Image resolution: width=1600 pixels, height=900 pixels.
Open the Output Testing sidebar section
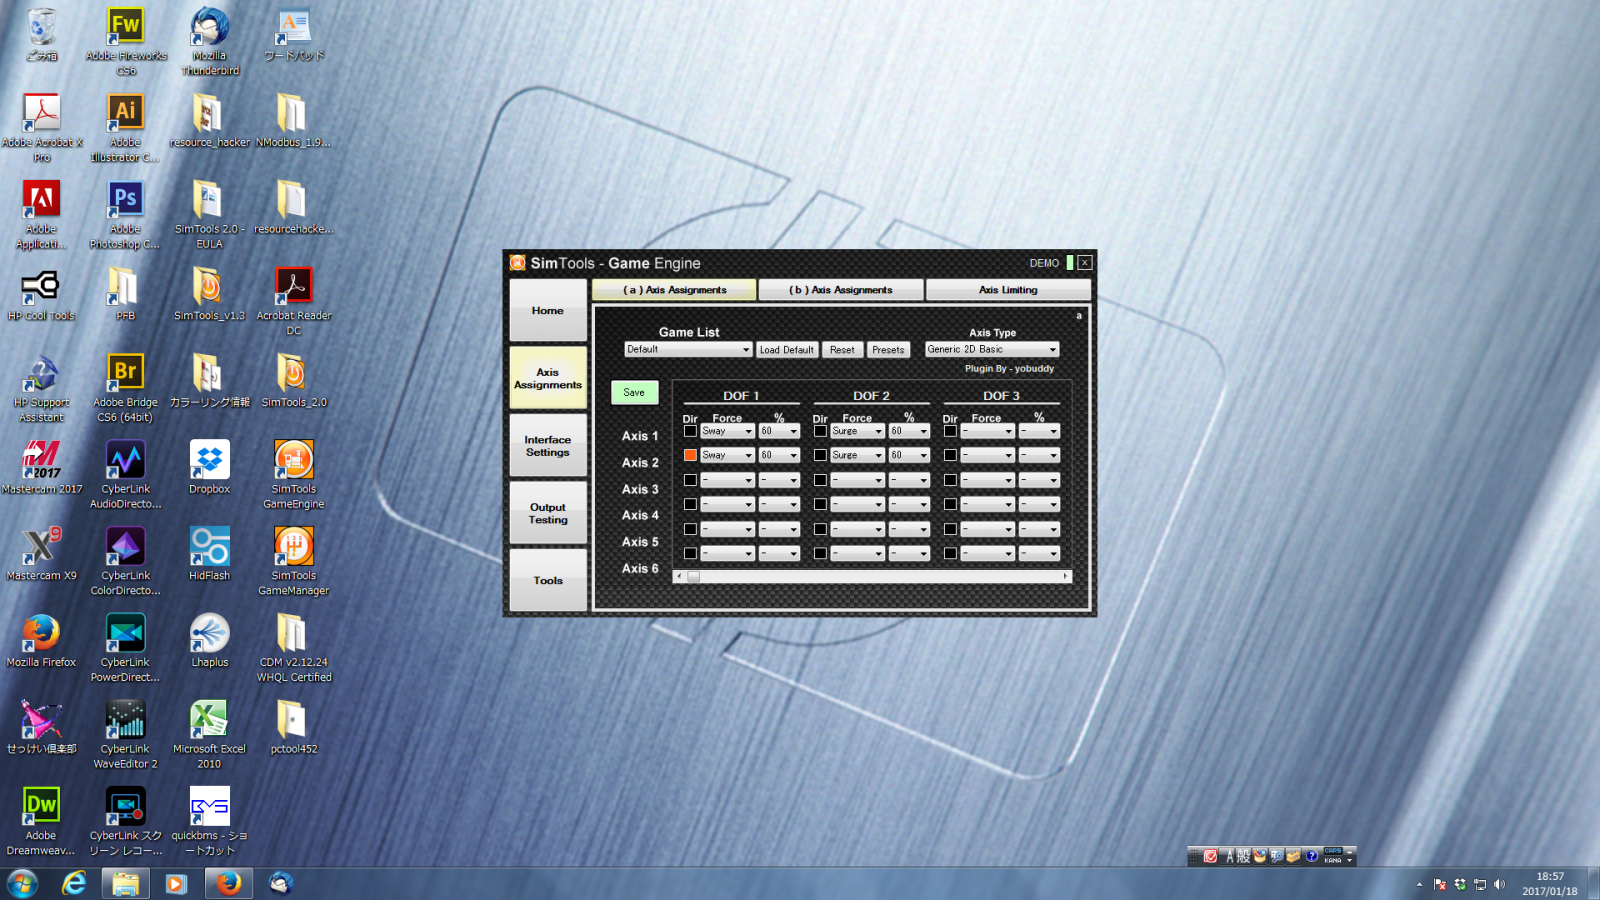(547, 513)
